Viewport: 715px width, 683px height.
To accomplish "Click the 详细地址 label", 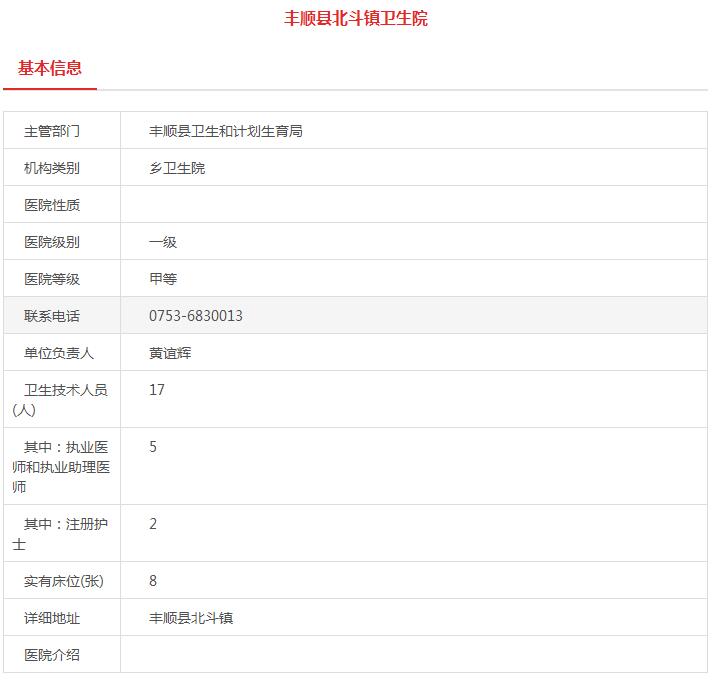I will pos(52,618).
